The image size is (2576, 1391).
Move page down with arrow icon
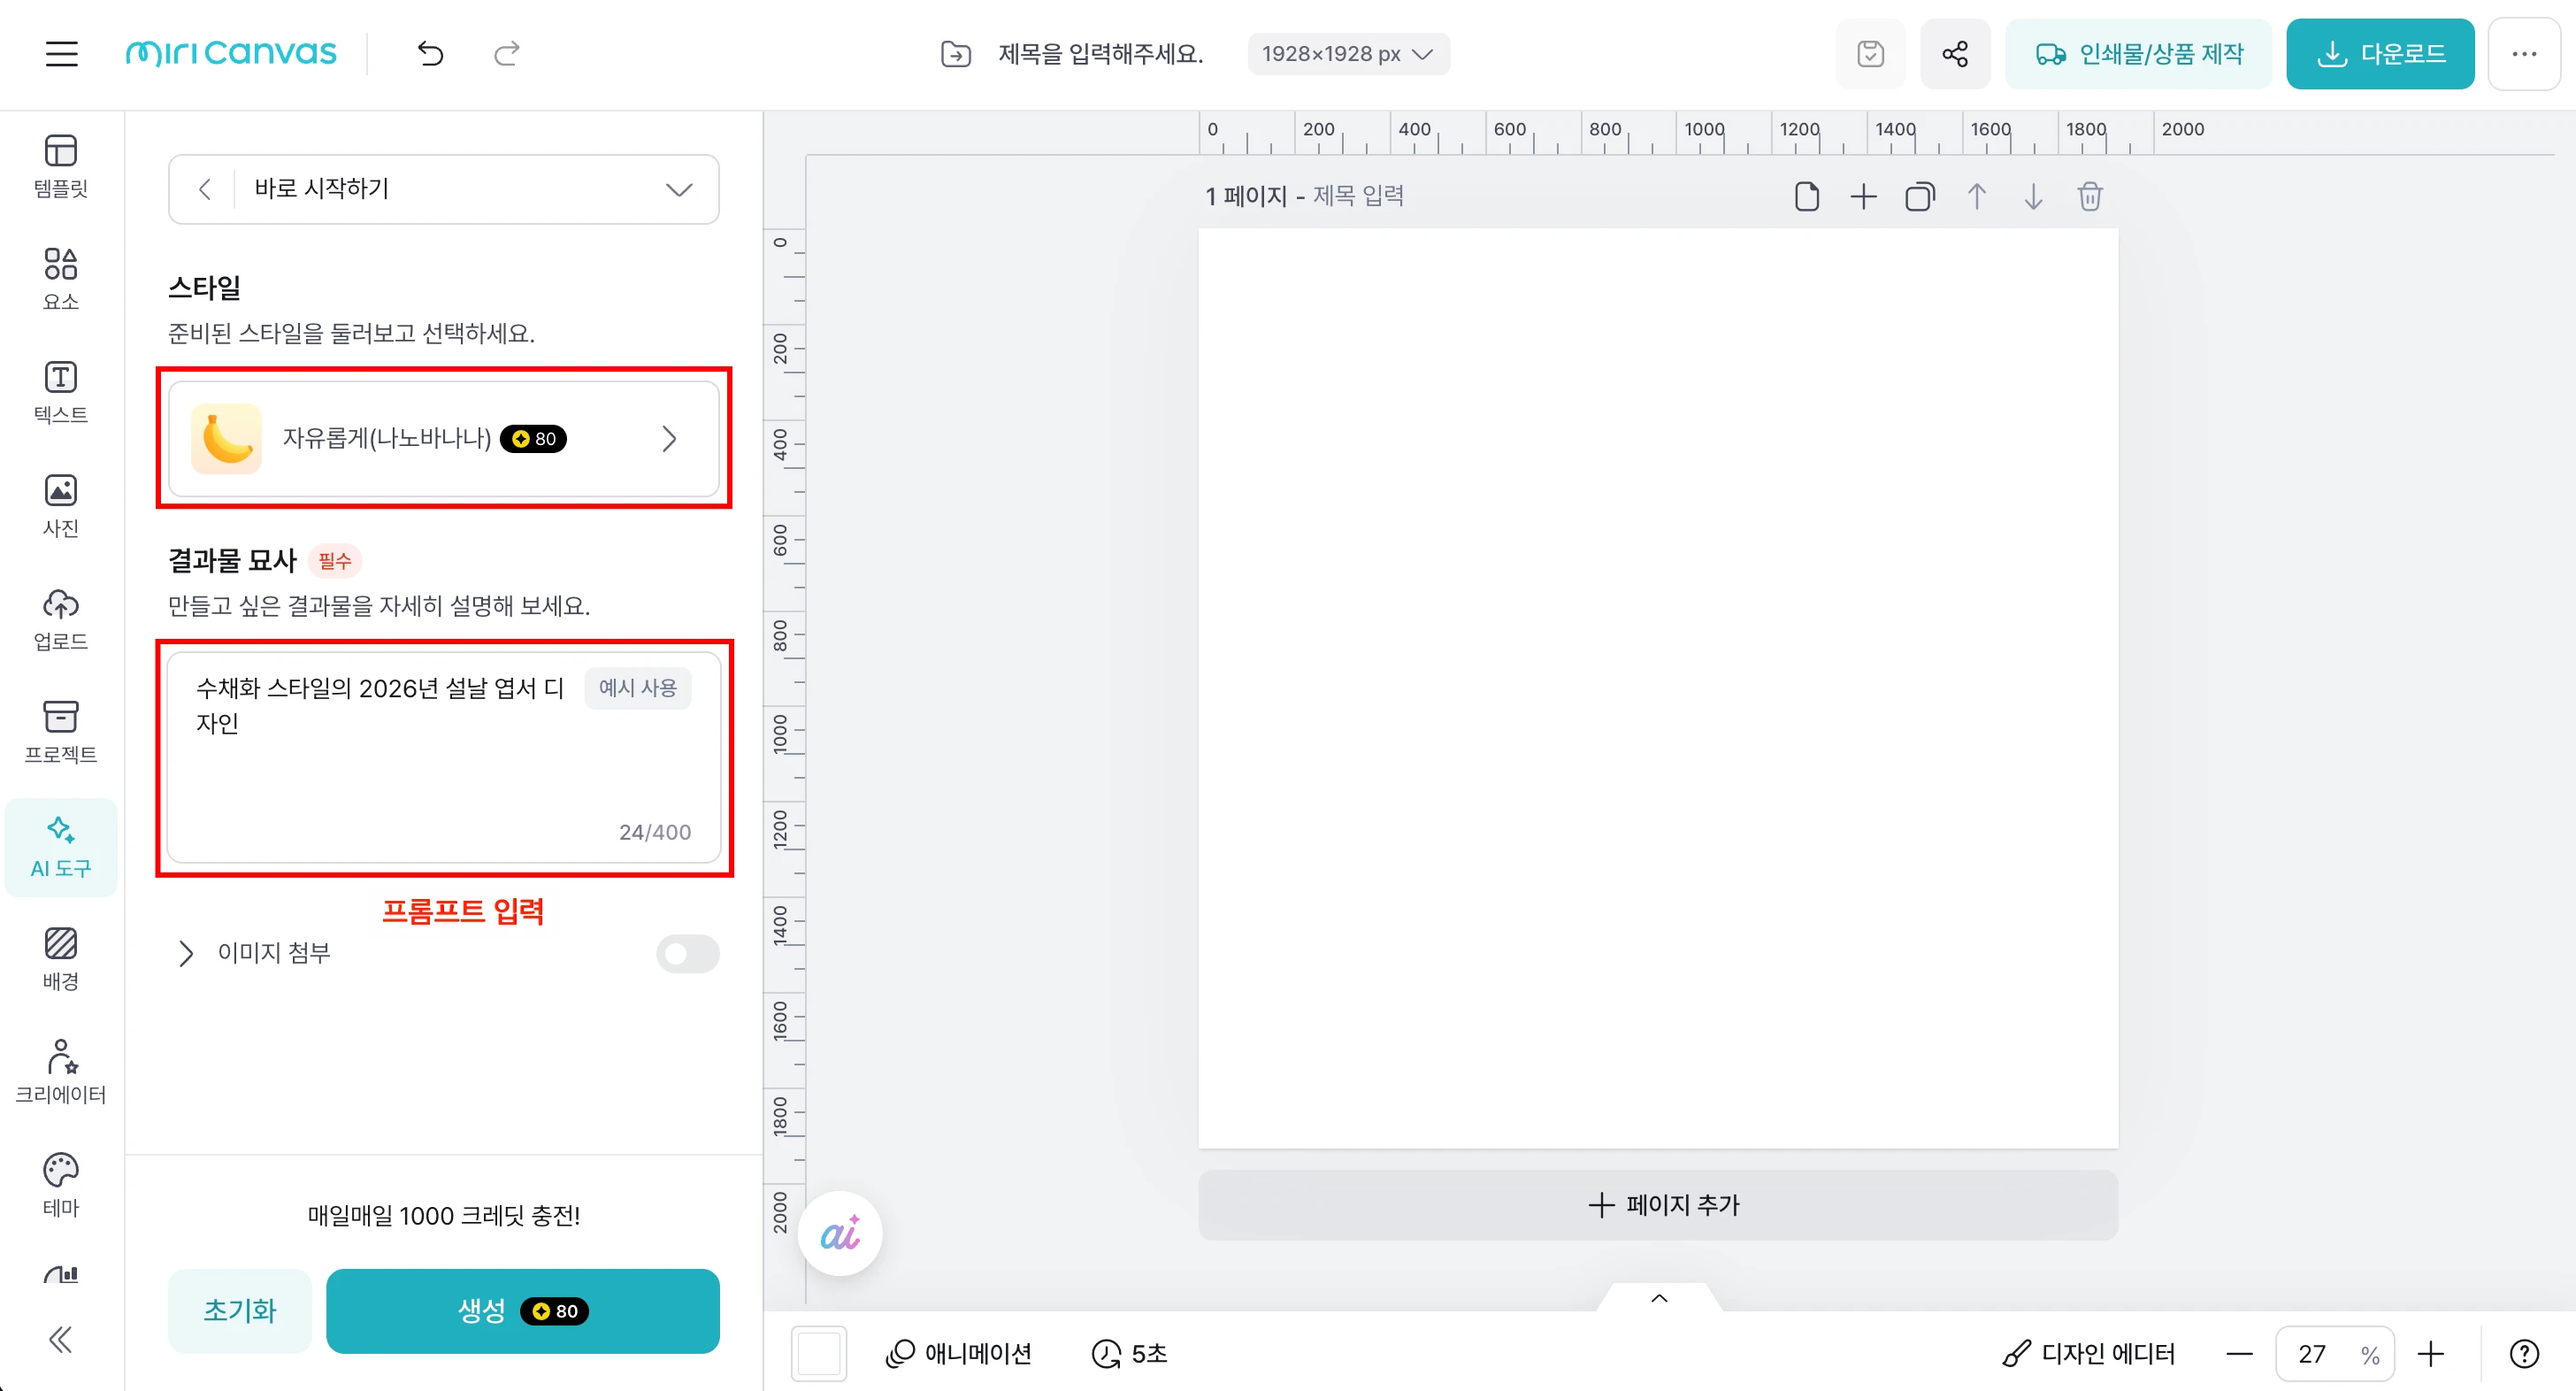tap(2033, 196)
